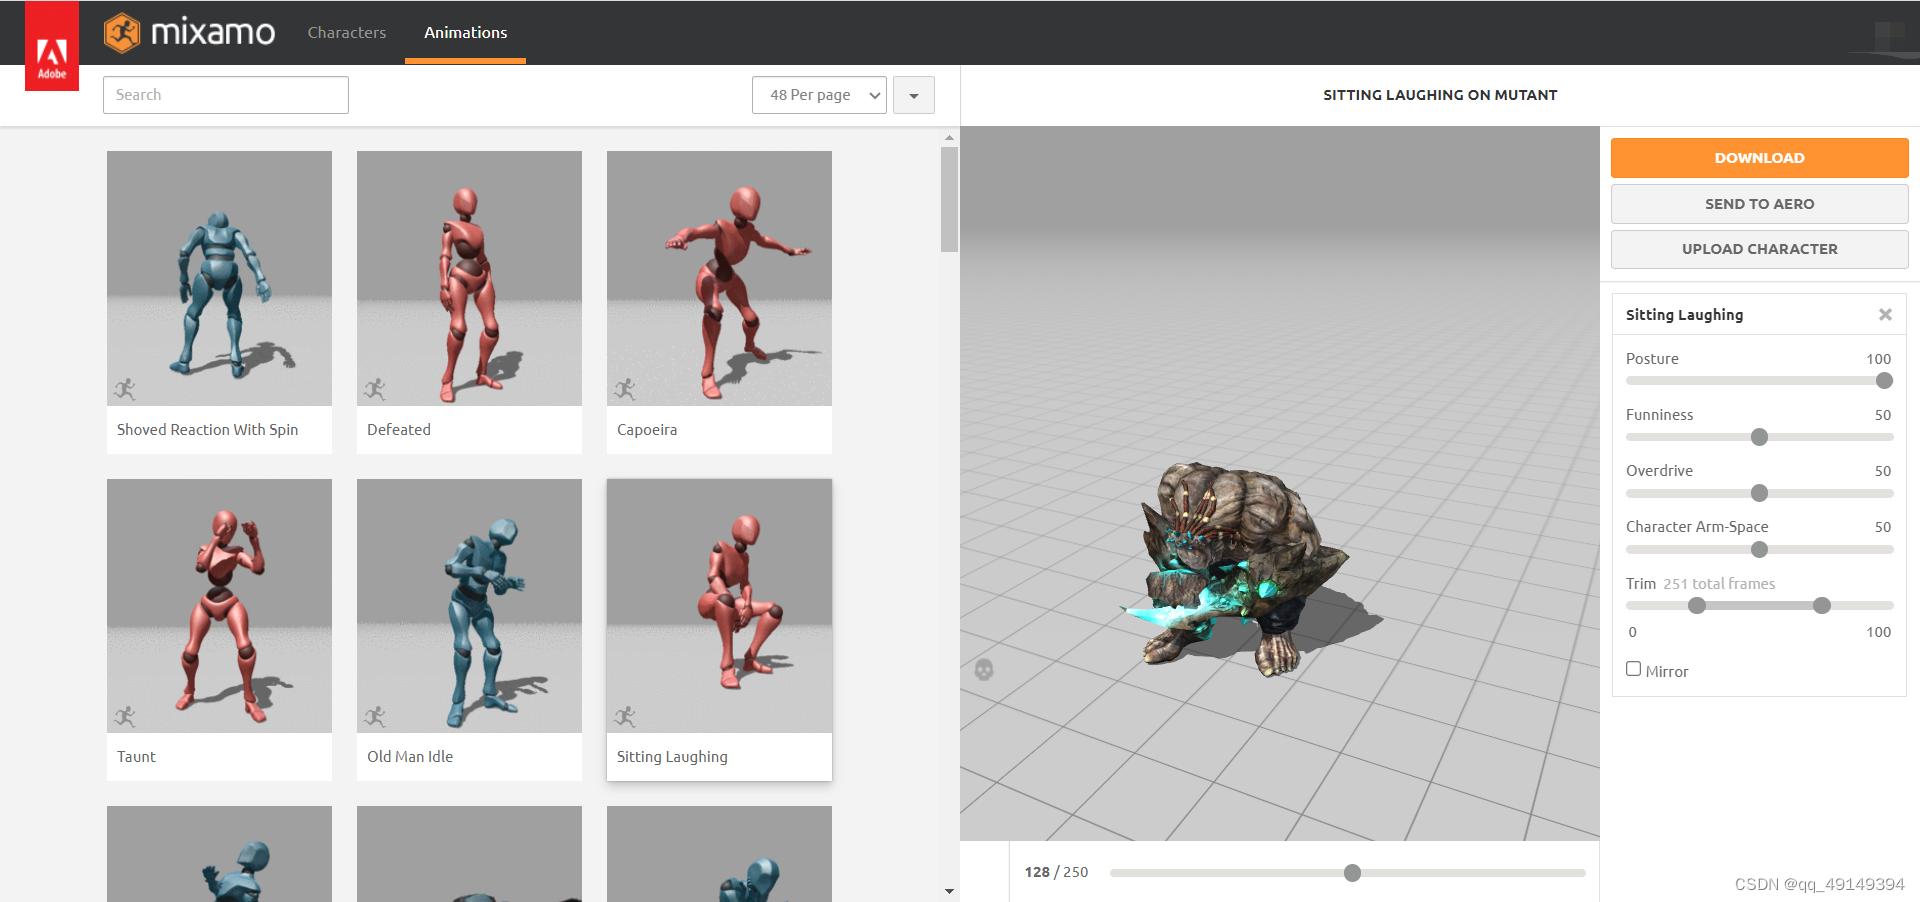Adjust the Posture slider handle
1920x902 pixels.
point(1884,381)
